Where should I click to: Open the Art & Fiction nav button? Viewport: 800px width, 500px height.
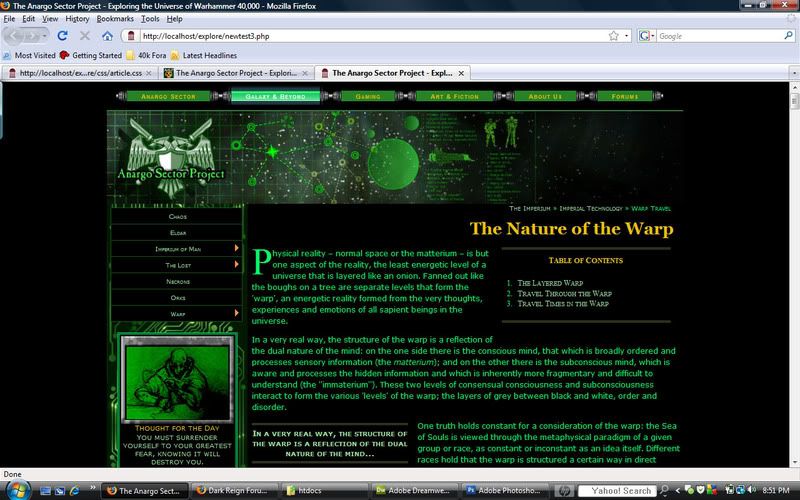pyautogui.click(x=455, y=96)
